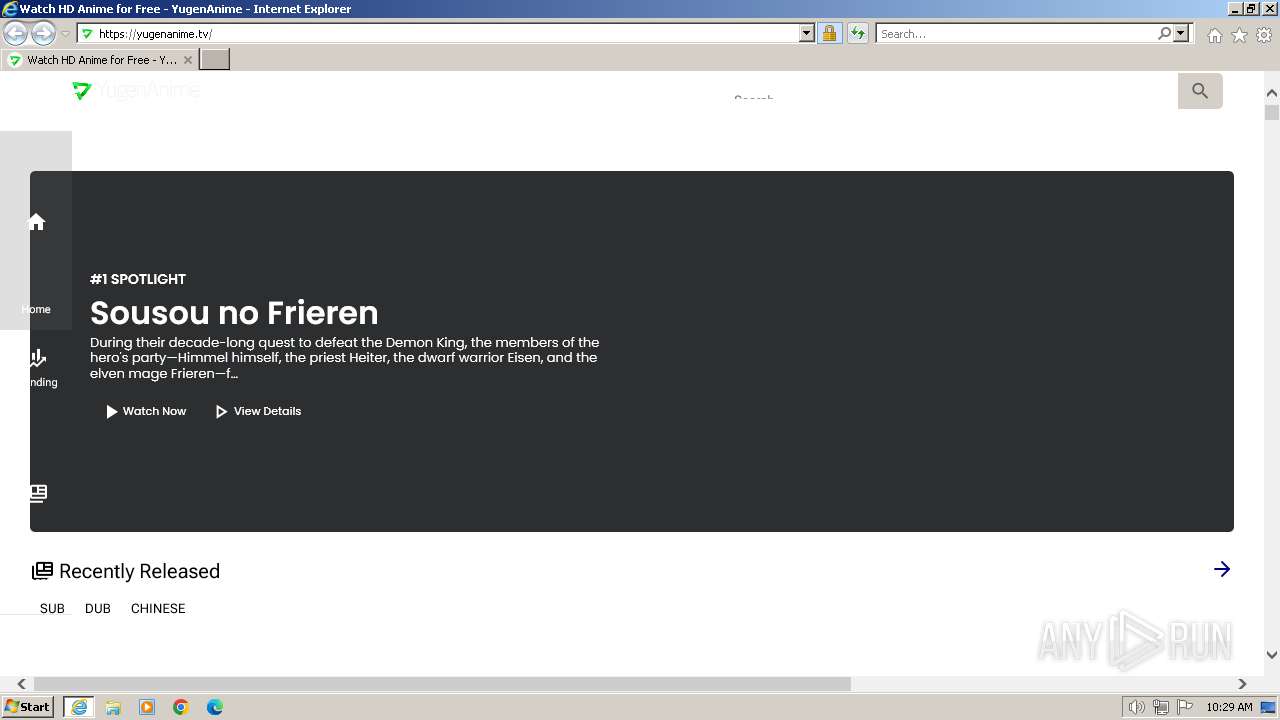Open the news sidebar icon below Trending
Image resolution: width=1280 pixels, height=720 pixels.
[38, 493]
